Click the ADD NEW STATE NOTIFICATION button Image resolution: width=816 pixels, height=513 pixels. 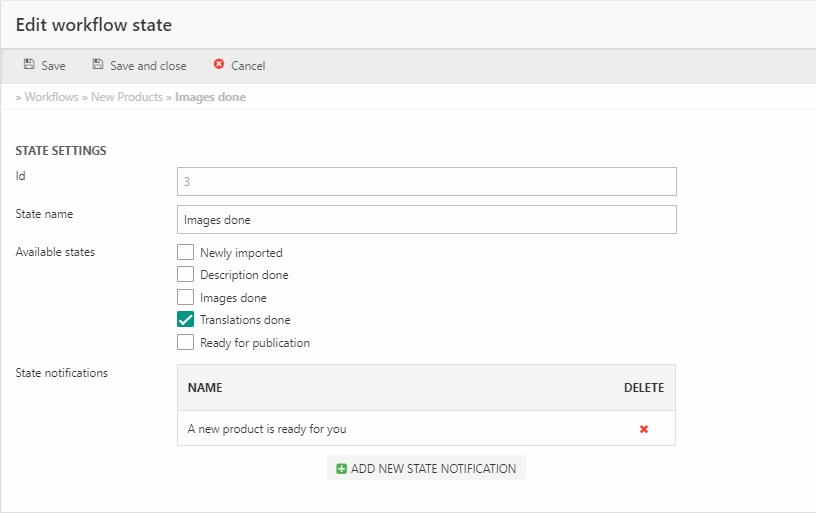(426, 468)
